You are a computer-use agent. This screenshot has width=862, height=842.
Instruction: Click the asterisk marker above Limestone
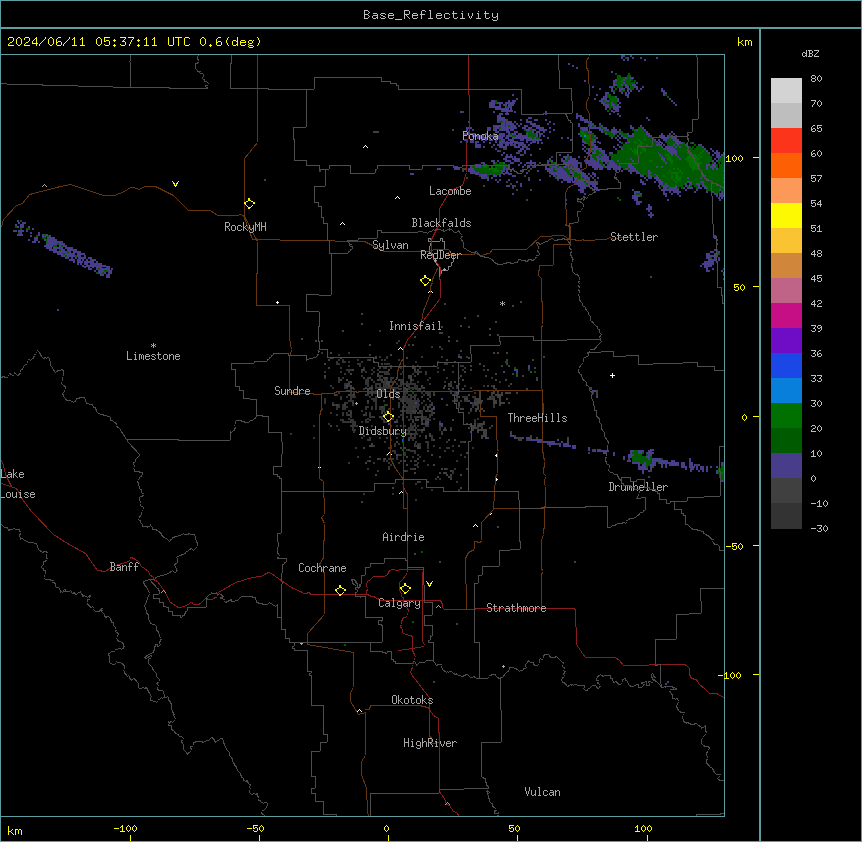tap(153, 345)
